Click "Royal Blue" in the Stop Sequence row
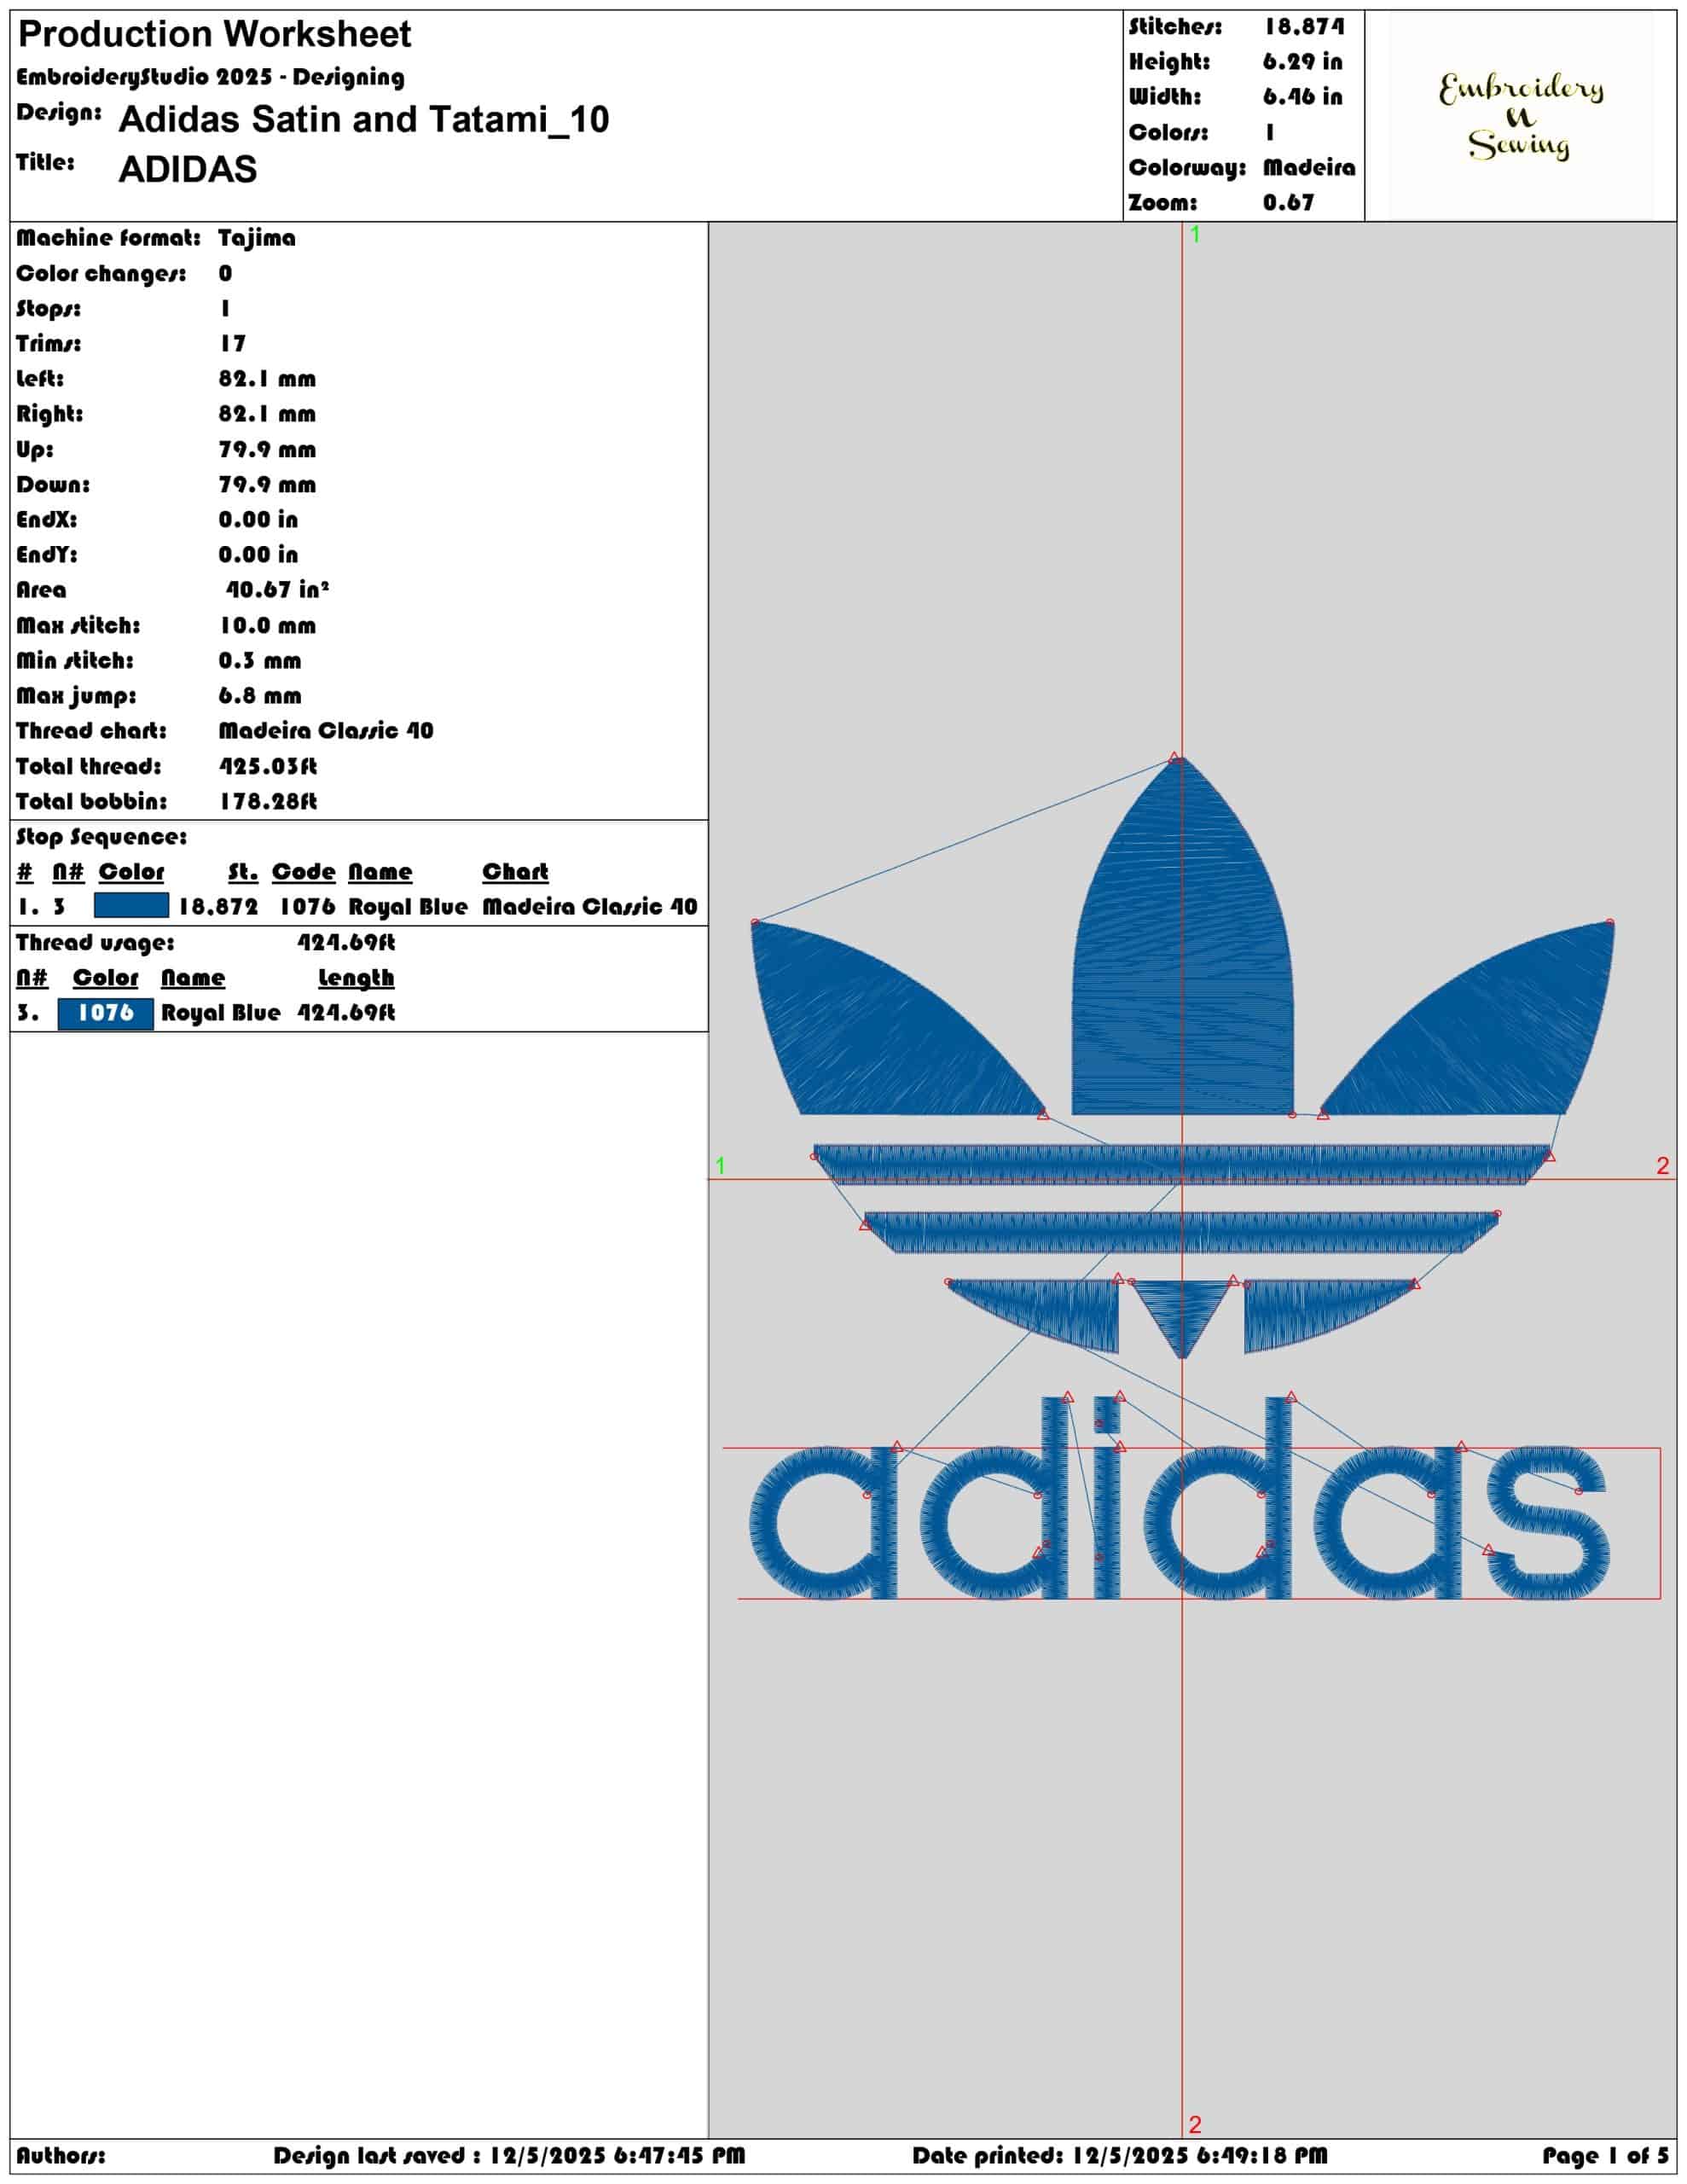The height and width of the screenshot is (2184, 1687). pos(408,907)
